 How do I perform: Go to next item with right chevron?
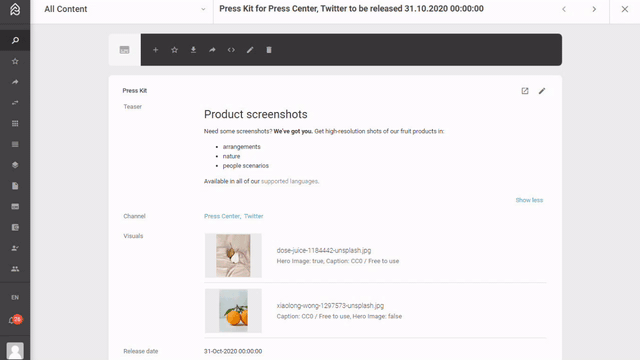point(594,9)
